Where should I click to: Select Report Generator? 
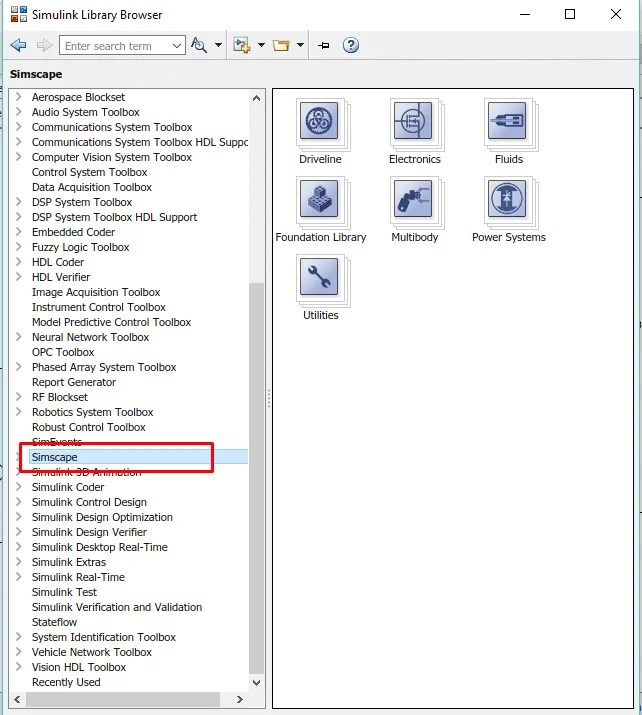(74, 382)
